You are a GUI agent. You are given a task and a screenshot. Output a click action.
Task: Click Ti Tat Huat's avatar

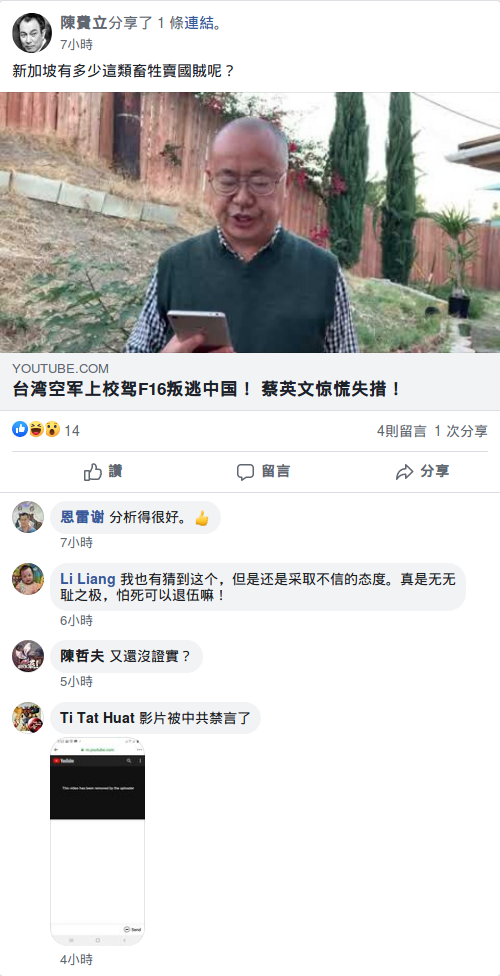28,718
